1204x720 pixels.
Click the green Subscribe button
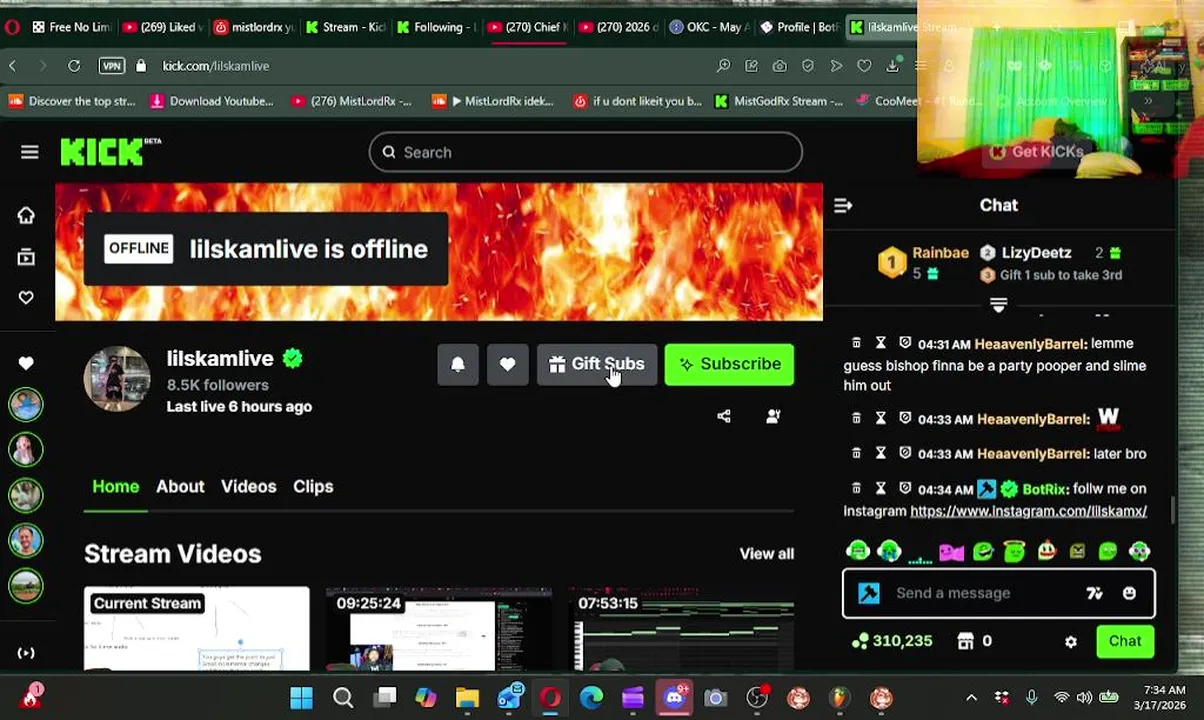(729, 364)
